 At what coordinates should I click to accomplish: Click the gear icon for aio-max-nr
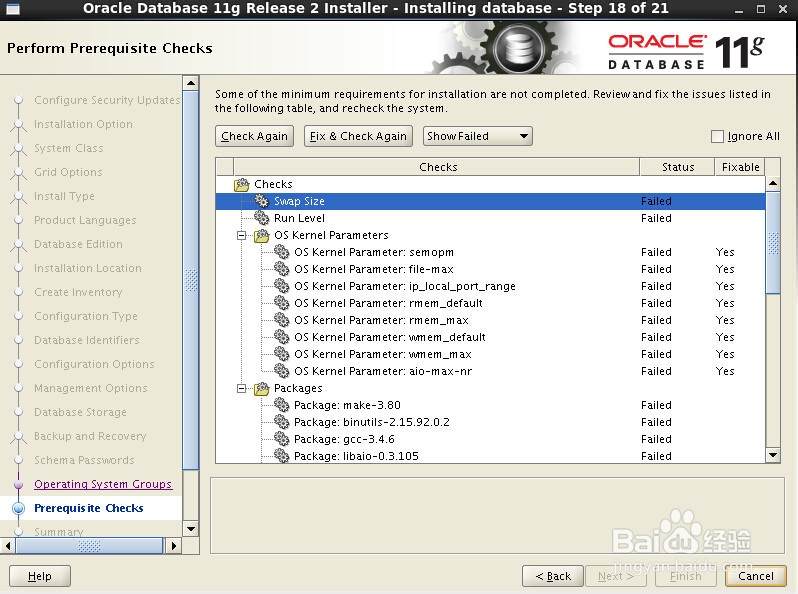[281, 371]
